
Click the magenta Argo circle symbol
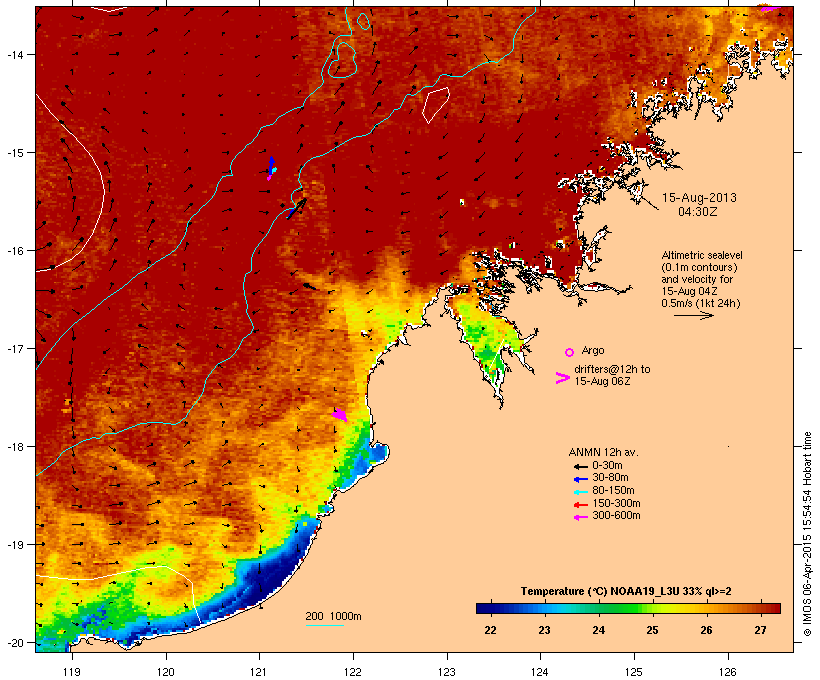[570, 352]
